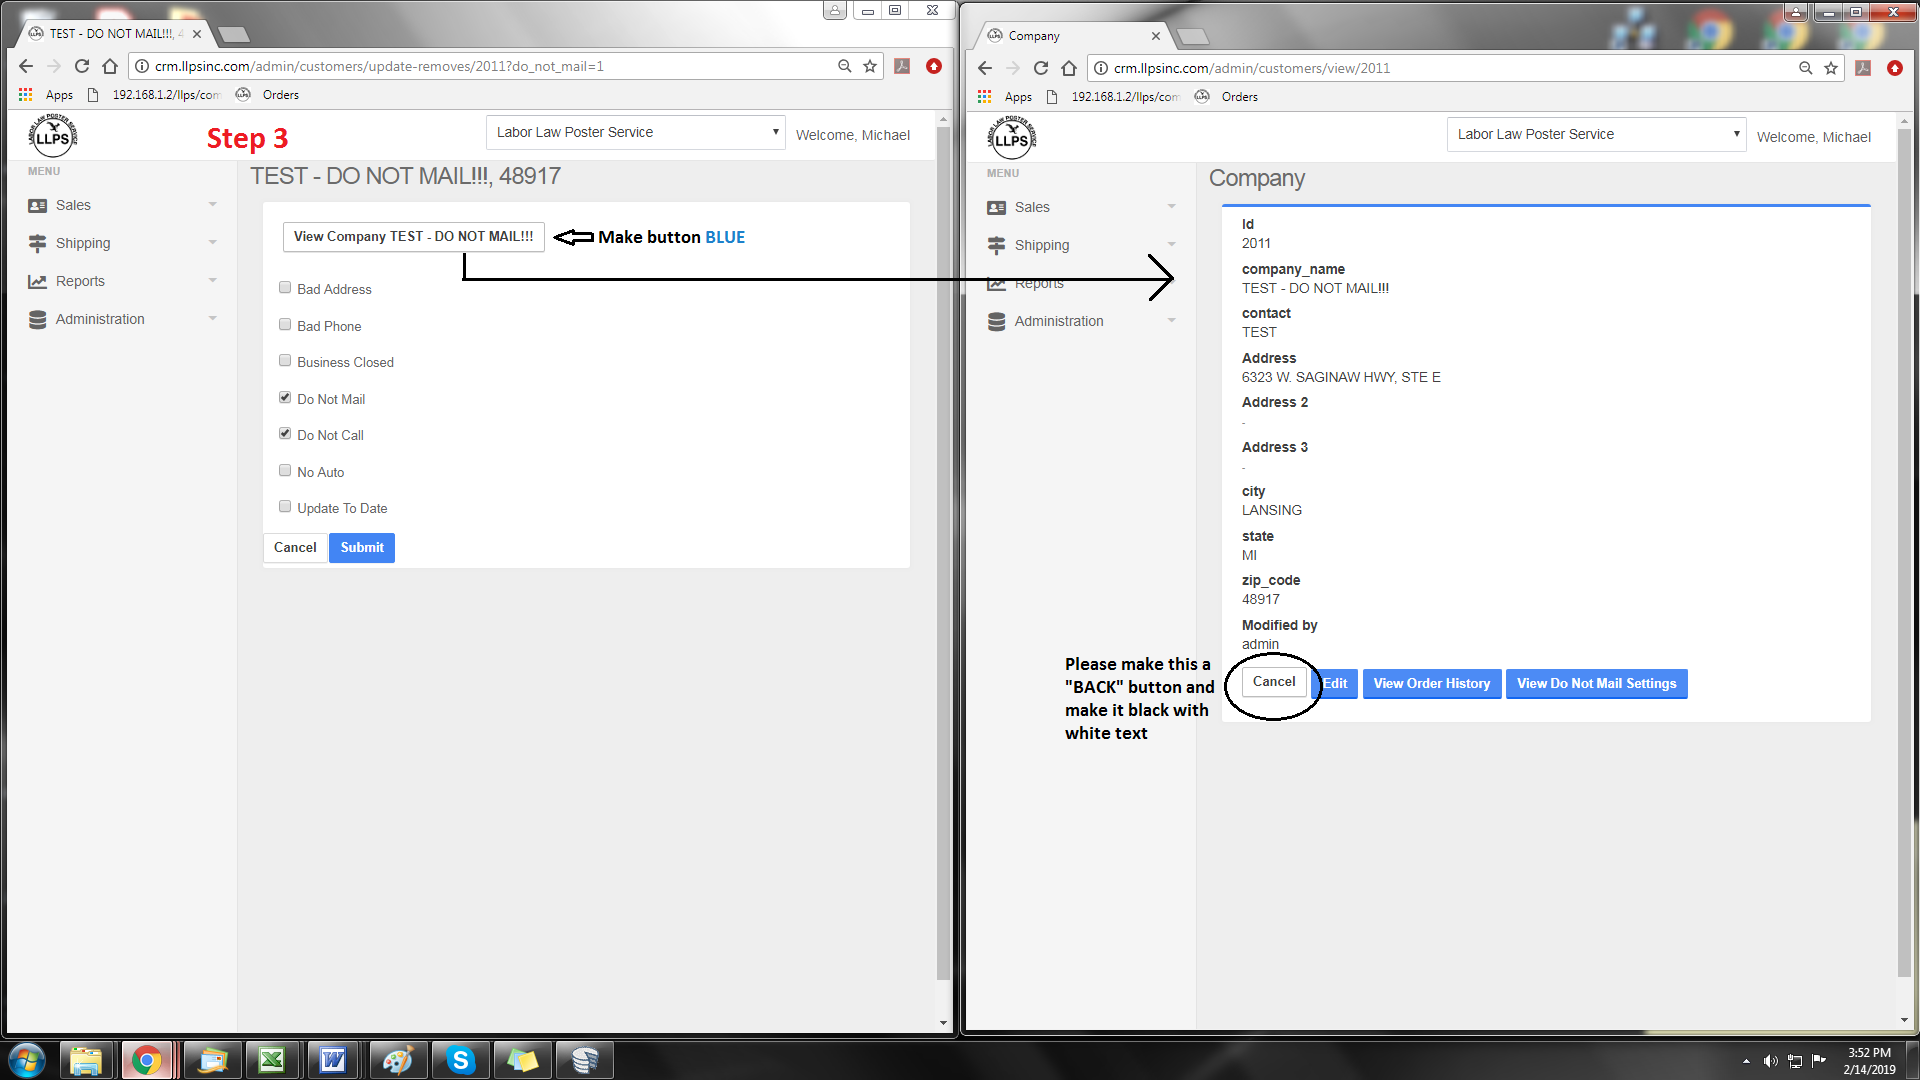1920x1080 pixels.
Task: Enable the Update To Date checkbox
Action: 285,506
